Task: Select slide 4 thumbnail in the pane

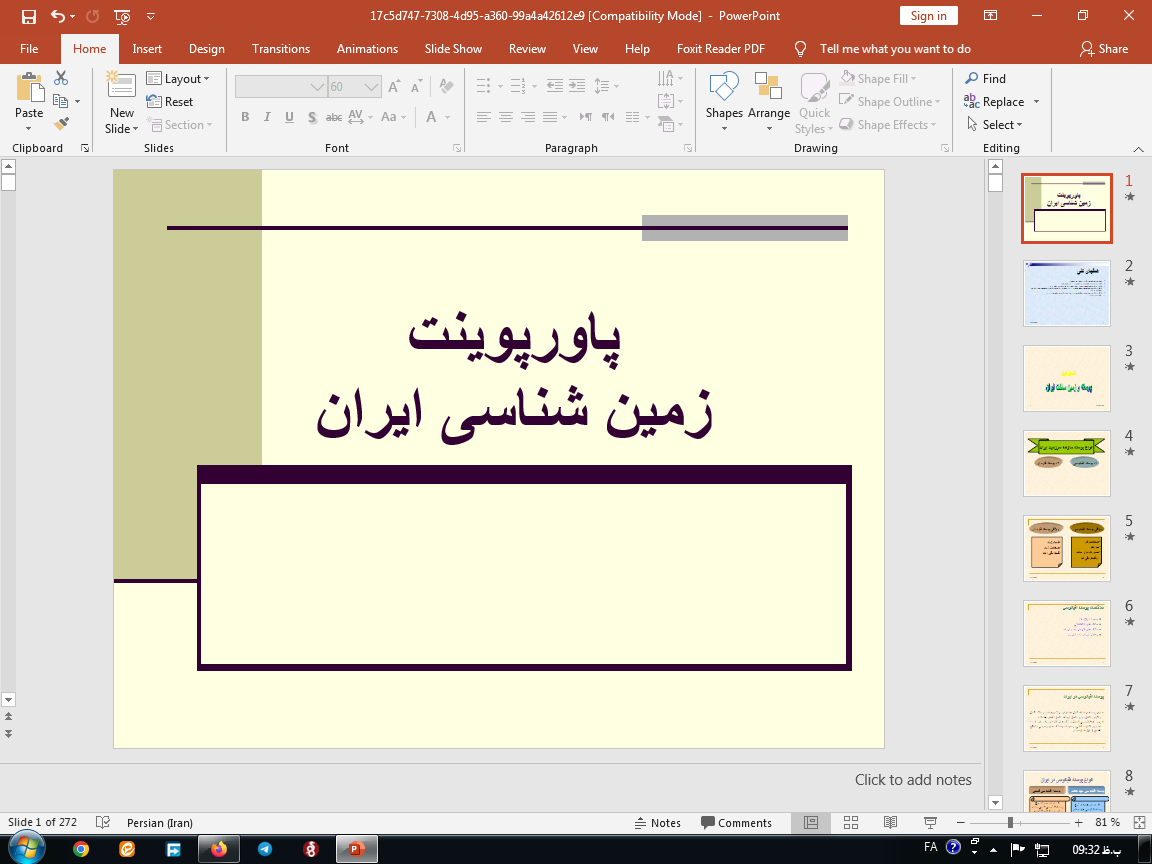Action: click(x=1066, y=463)
